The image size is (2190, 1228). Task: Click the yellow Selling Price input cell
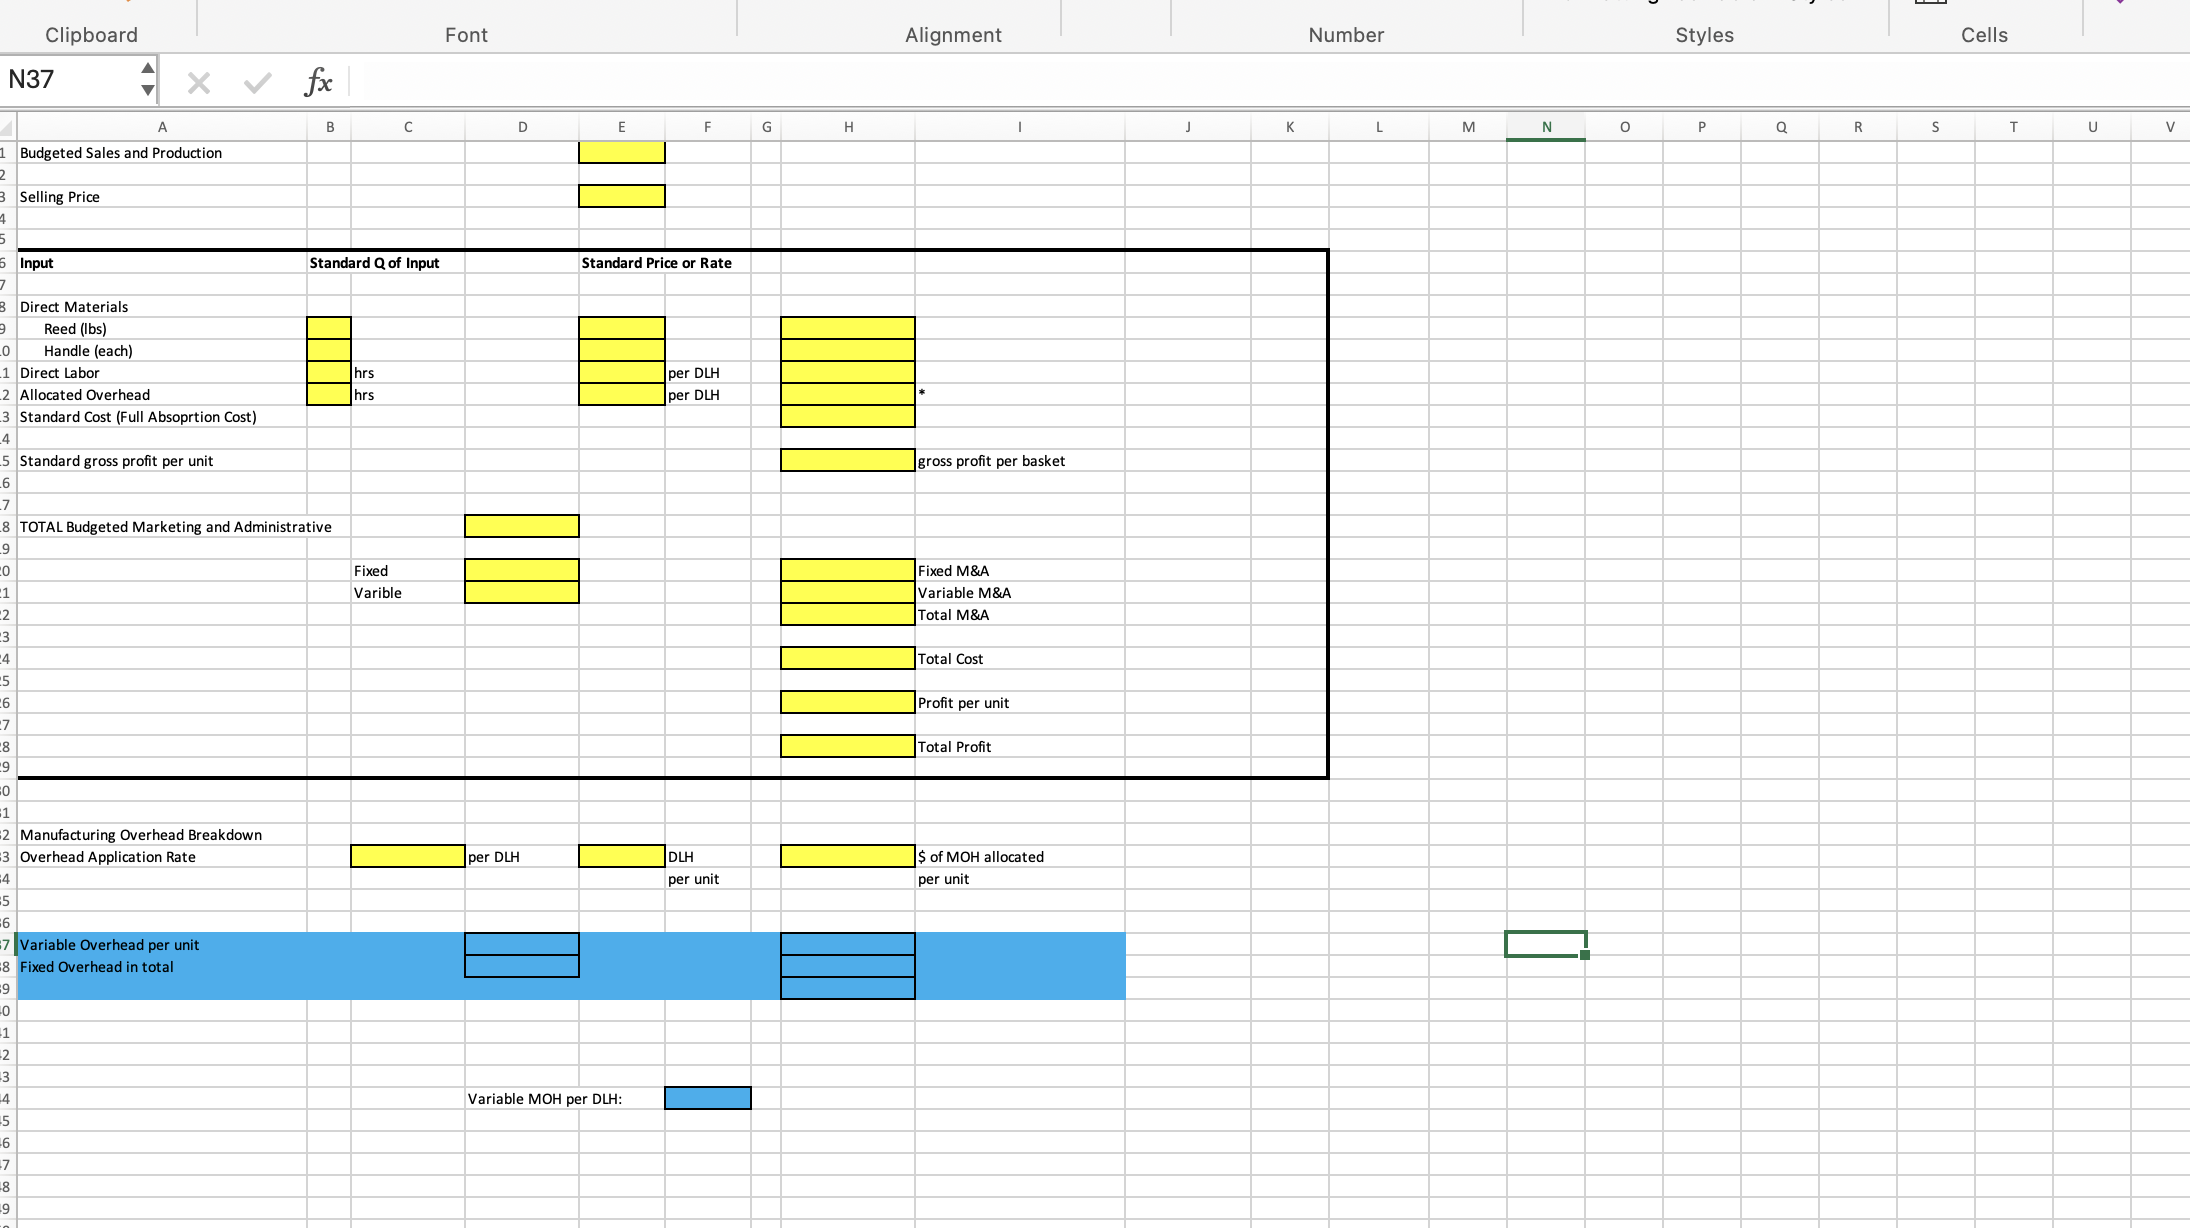[621, 197]
